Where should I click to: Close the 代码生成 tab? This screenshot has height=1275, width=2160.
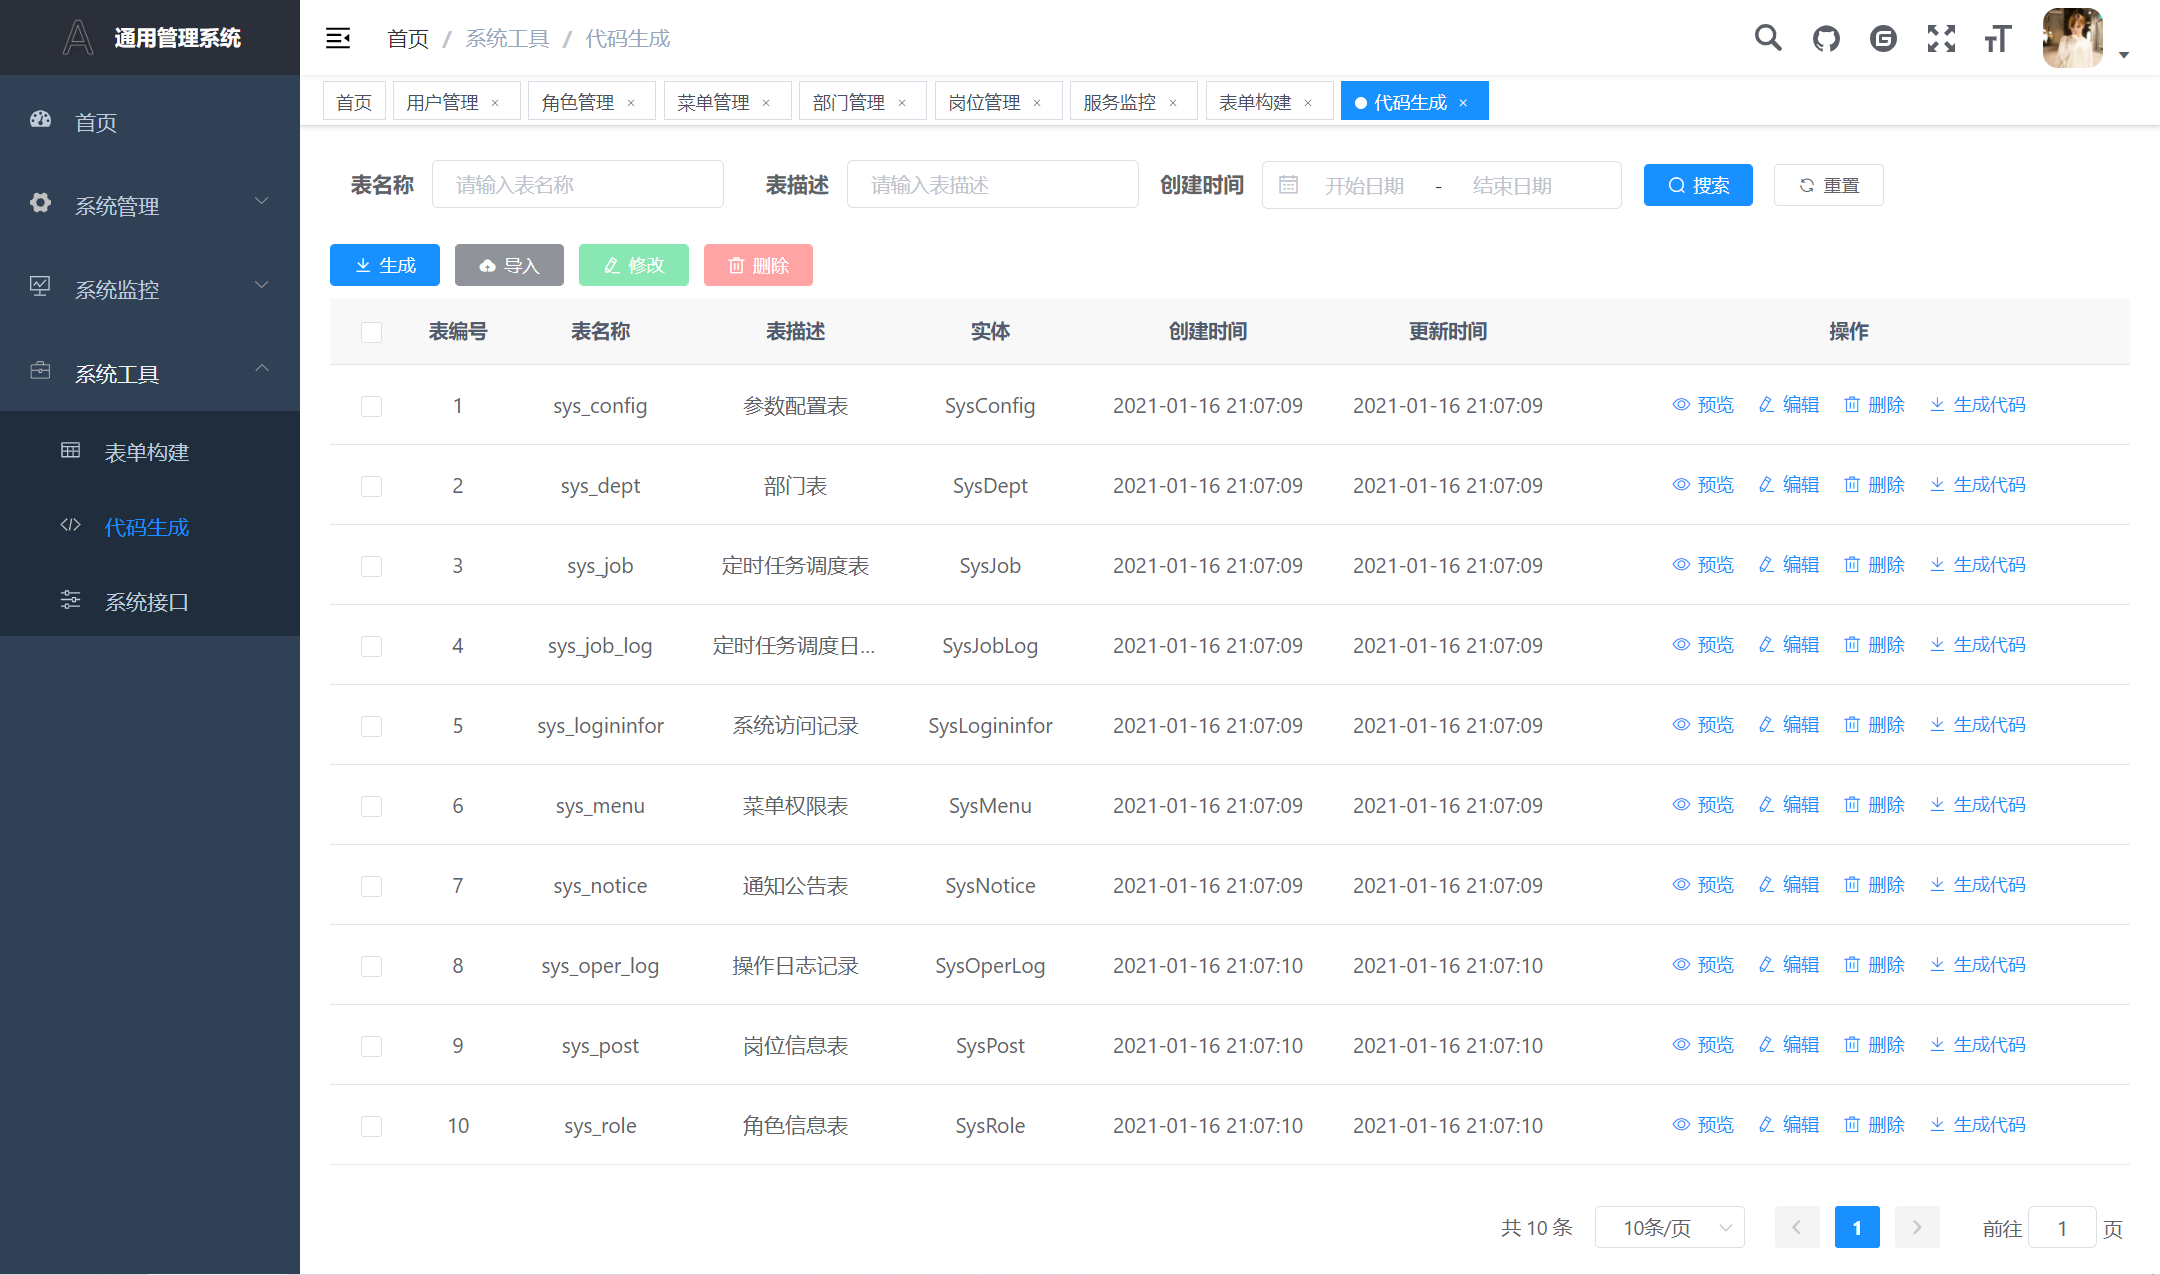[1463, 103]
